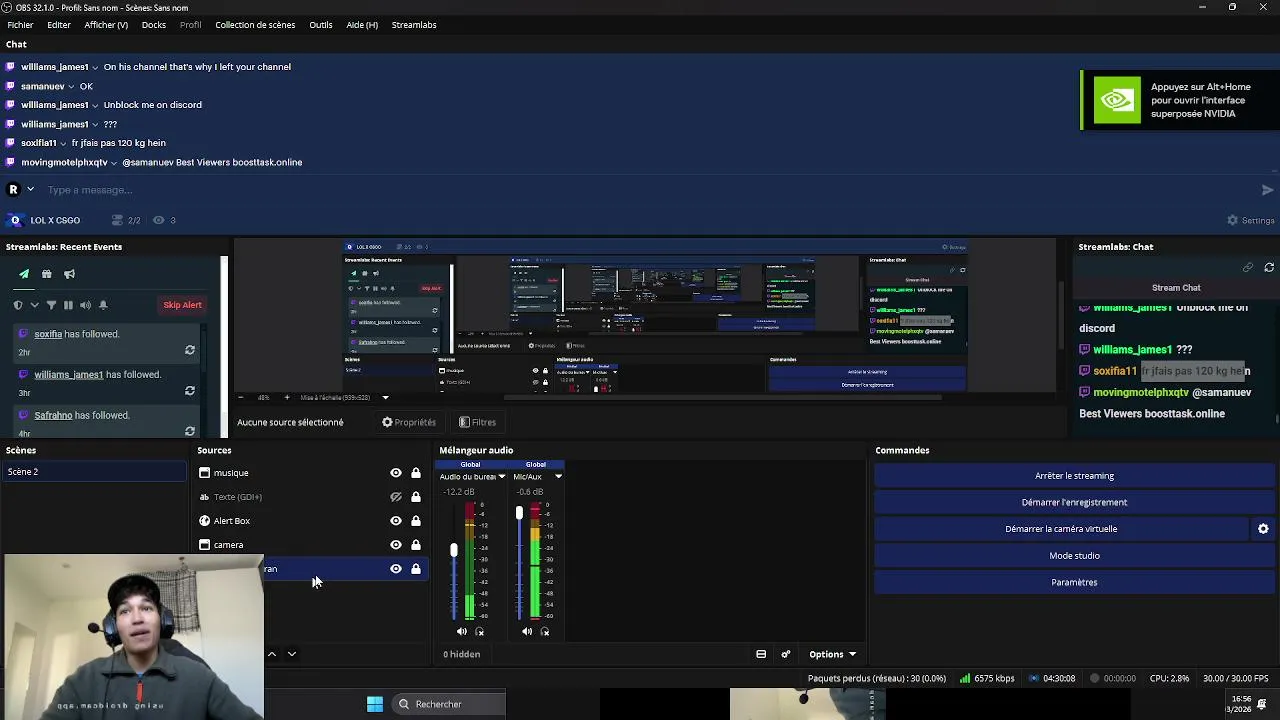Open the Fichier menu
This screenshot has width=1280, height=720.
pos(20,24)
